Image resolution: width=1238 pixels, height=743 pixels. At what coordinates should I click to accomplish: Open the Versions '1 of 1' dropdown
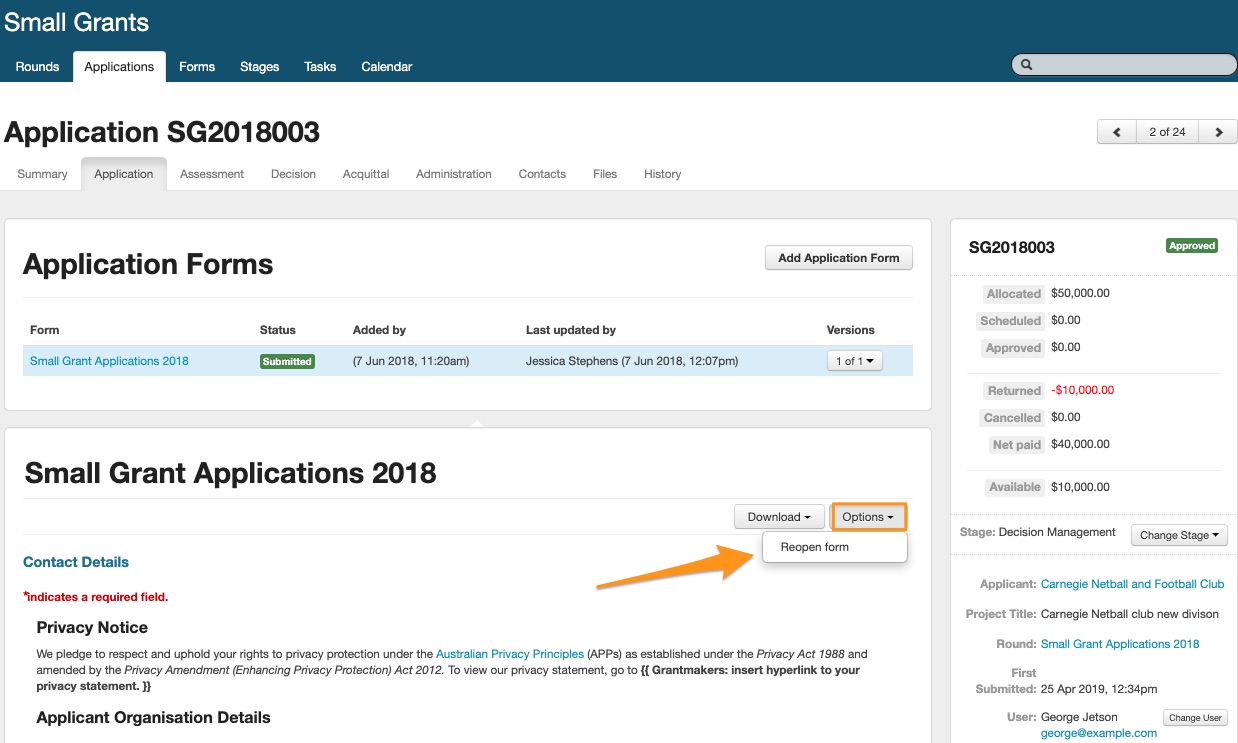(854, 361)
